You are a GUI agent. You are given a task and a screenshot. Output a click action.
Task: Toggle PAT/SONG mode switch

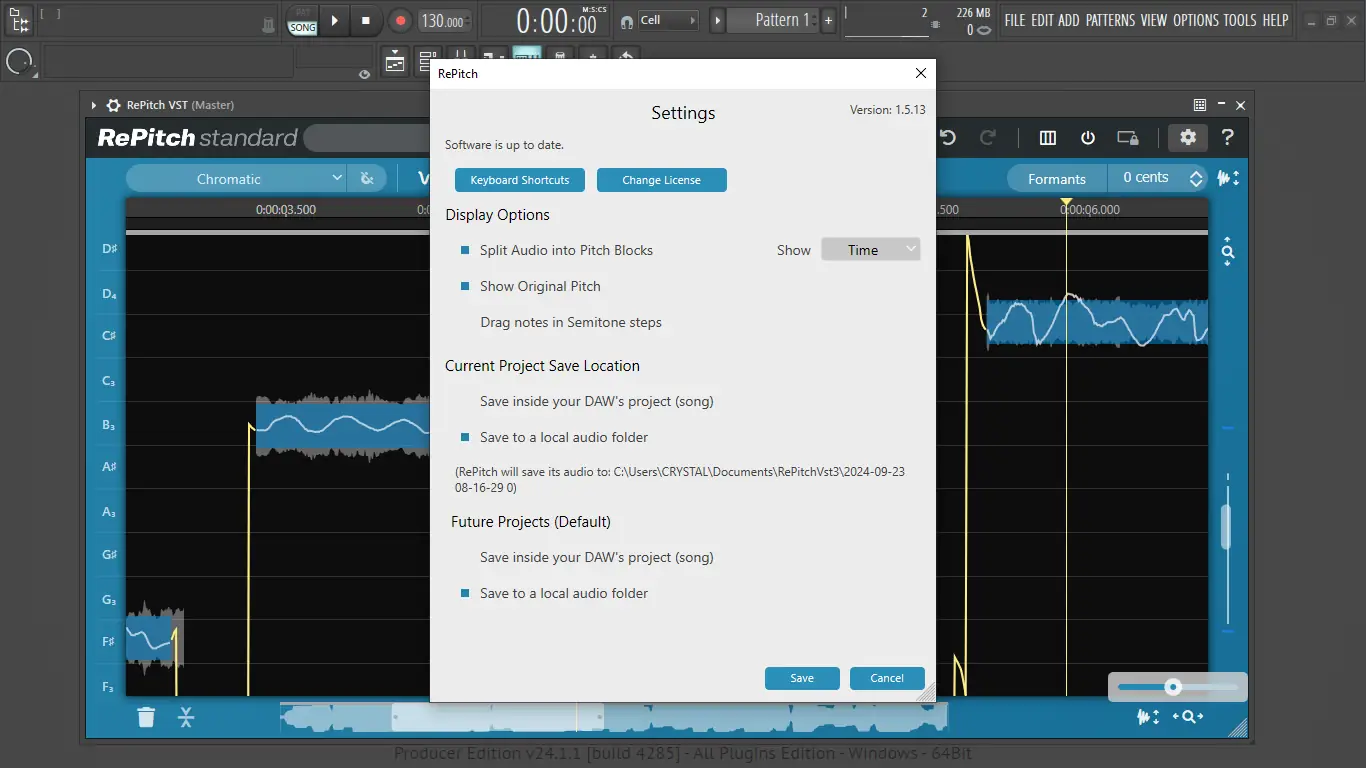[x=302, y=21]
